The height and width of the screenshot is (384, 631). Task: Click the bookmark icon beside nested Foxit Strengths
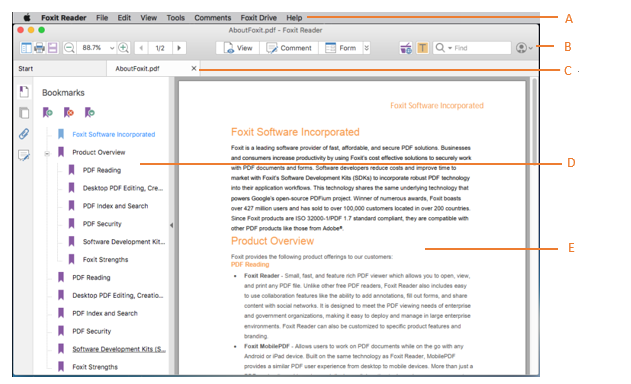pyautogui.click(x=72, y=259)
